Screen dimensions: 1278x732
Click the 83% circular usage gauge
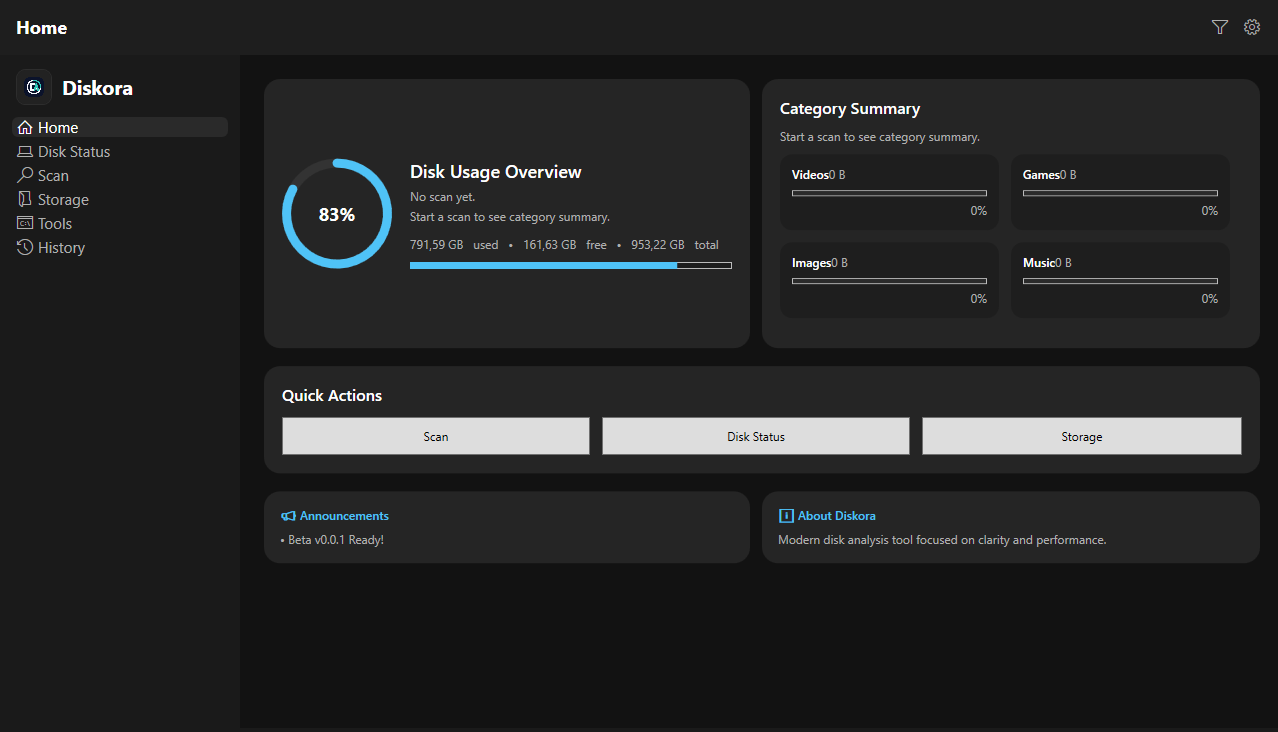[337, 214]
